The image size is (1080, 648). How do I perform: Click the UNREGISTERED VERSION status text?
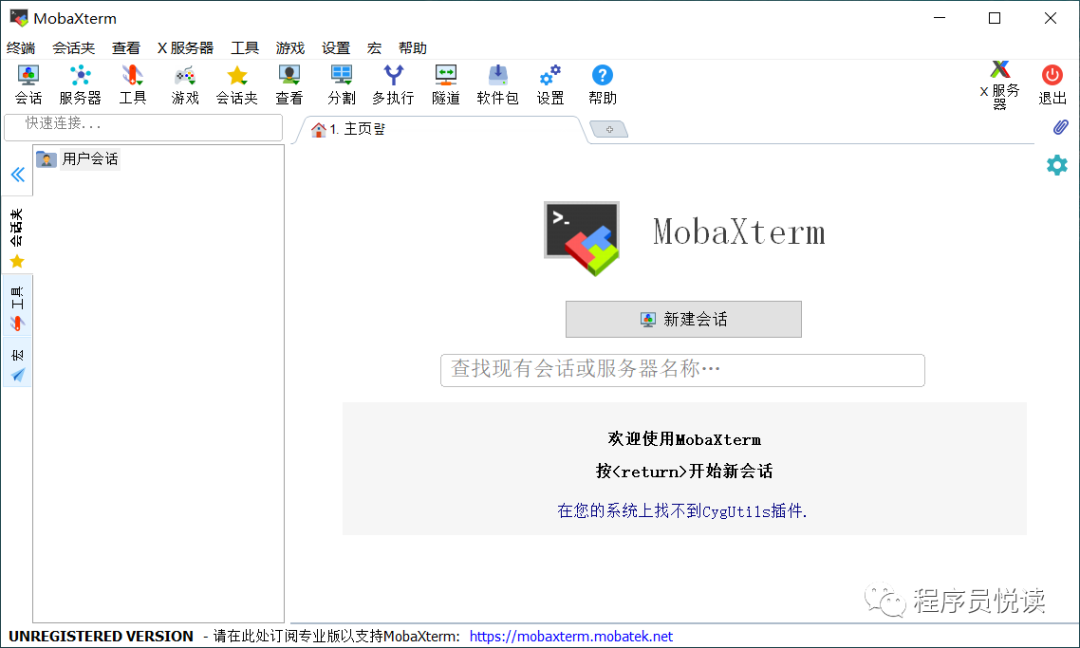coord(101,636)
